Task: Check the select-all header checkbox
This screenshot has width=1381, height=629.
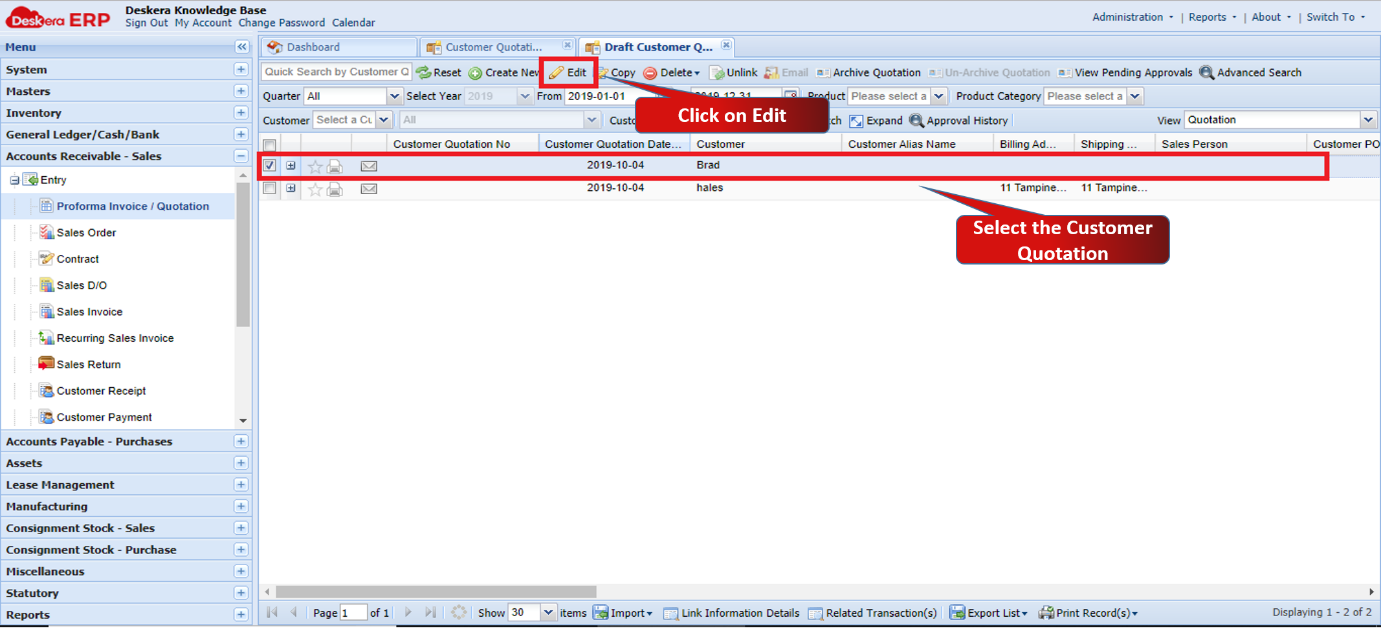Action: point(270,145)
